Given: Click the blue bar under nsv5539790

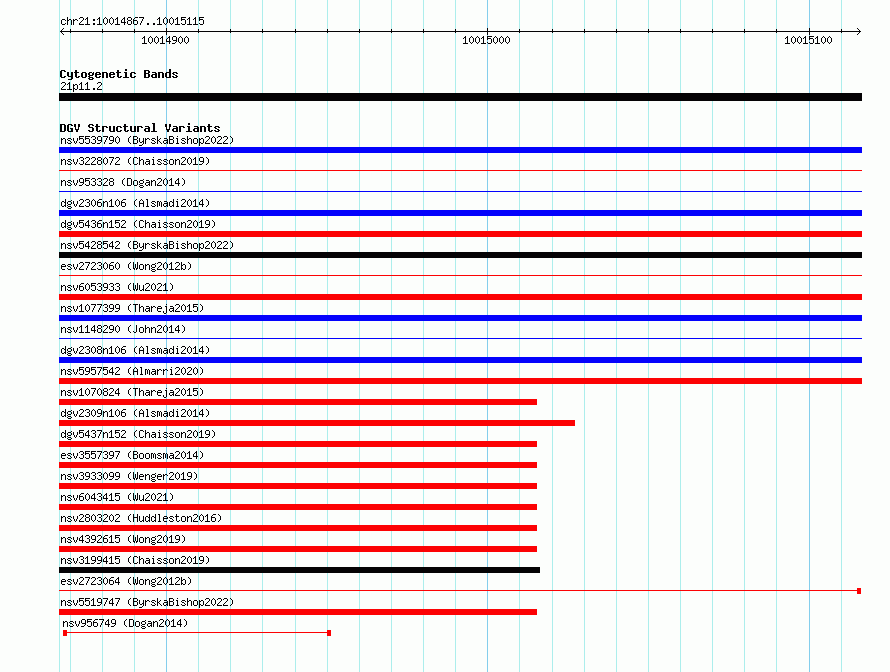Looking at the screenshot, I should tap(460, 150).
